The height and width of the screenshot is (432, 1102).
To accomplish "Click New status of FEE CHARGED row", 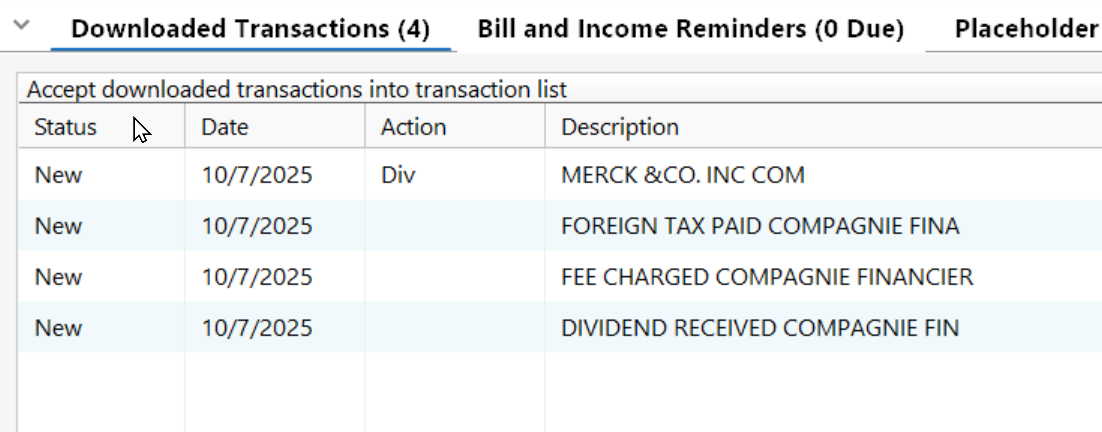I will (58, 277).
